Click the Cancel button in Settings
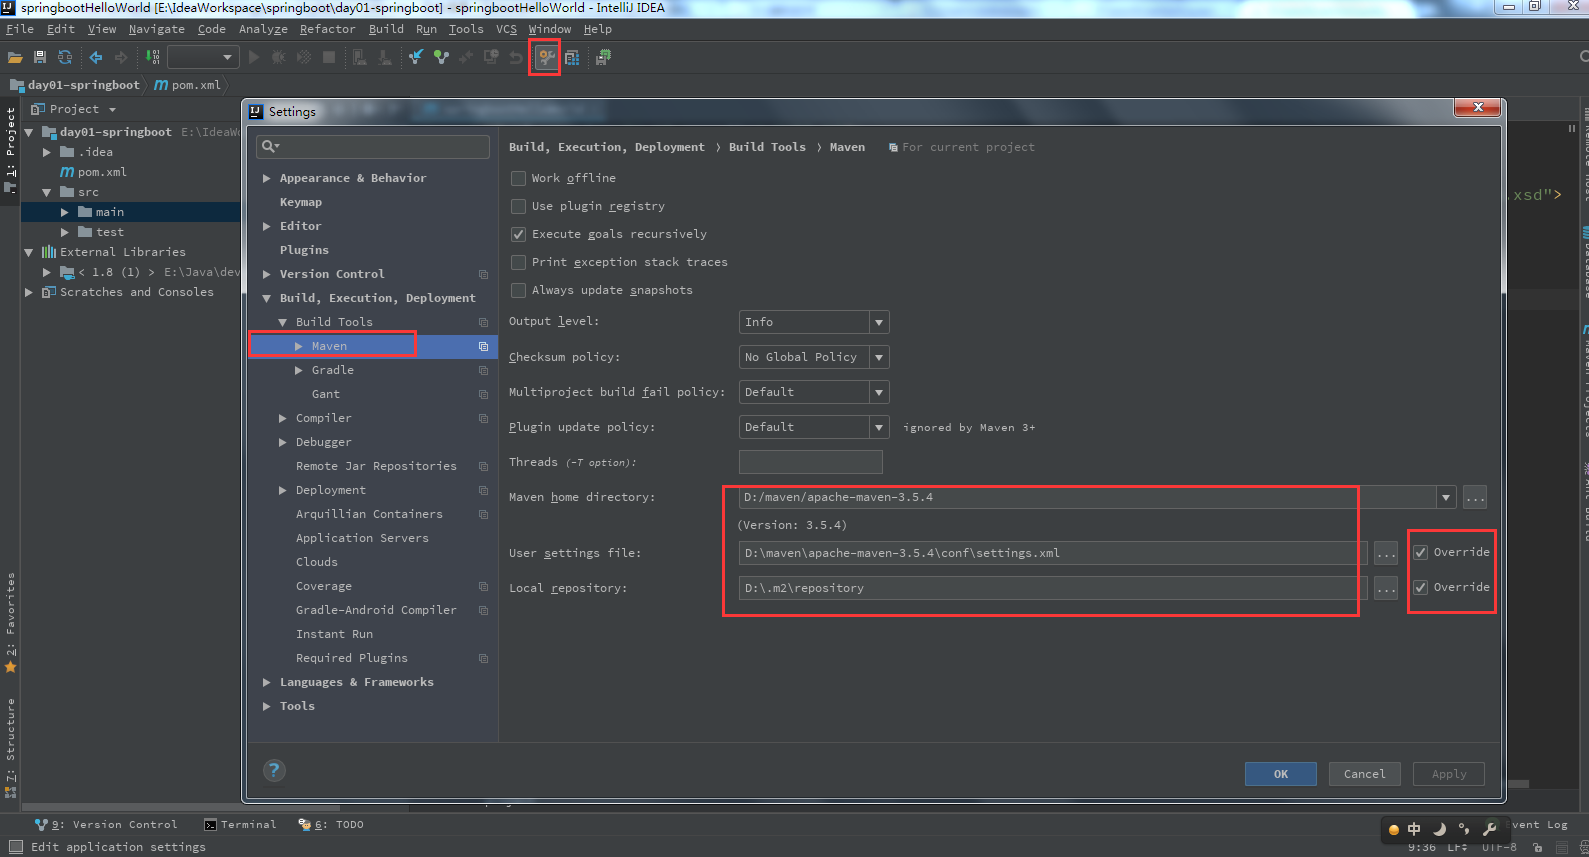This screenshot has width=1589, height=857. pyautogui.click(x=1365, y=774)
